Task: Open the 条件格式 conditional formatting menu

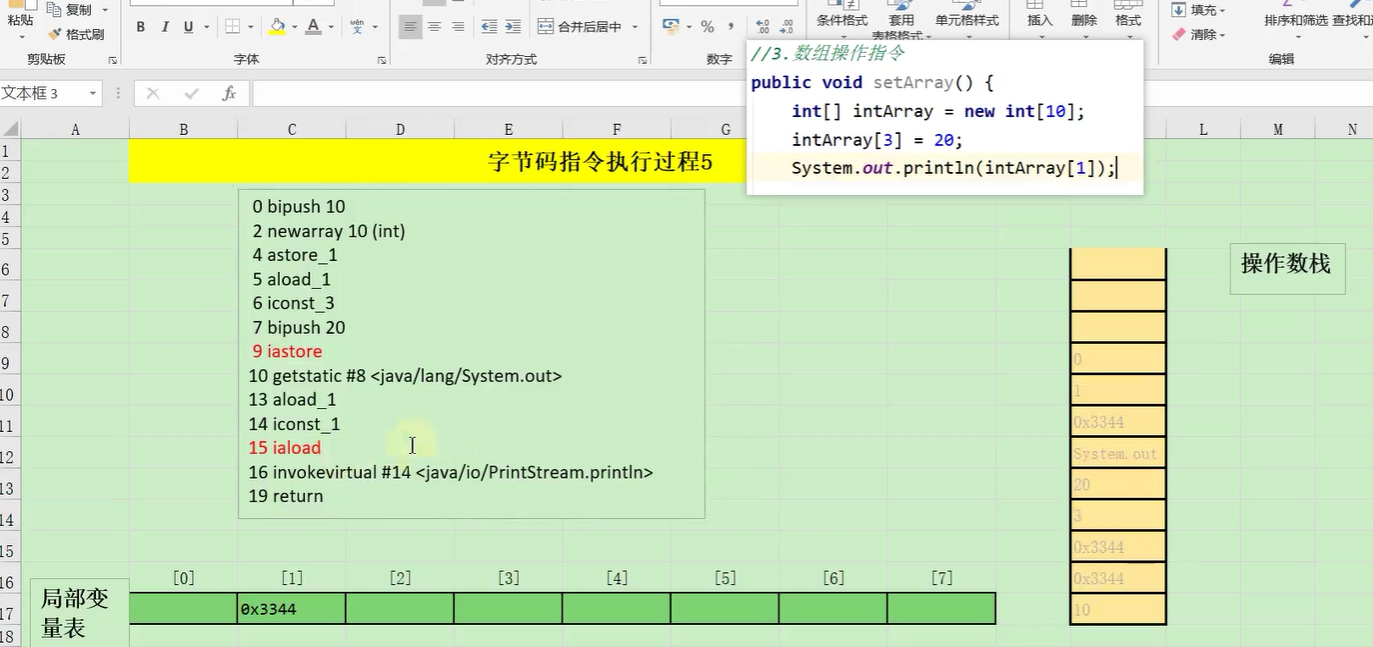Action: tap(842, 20)
